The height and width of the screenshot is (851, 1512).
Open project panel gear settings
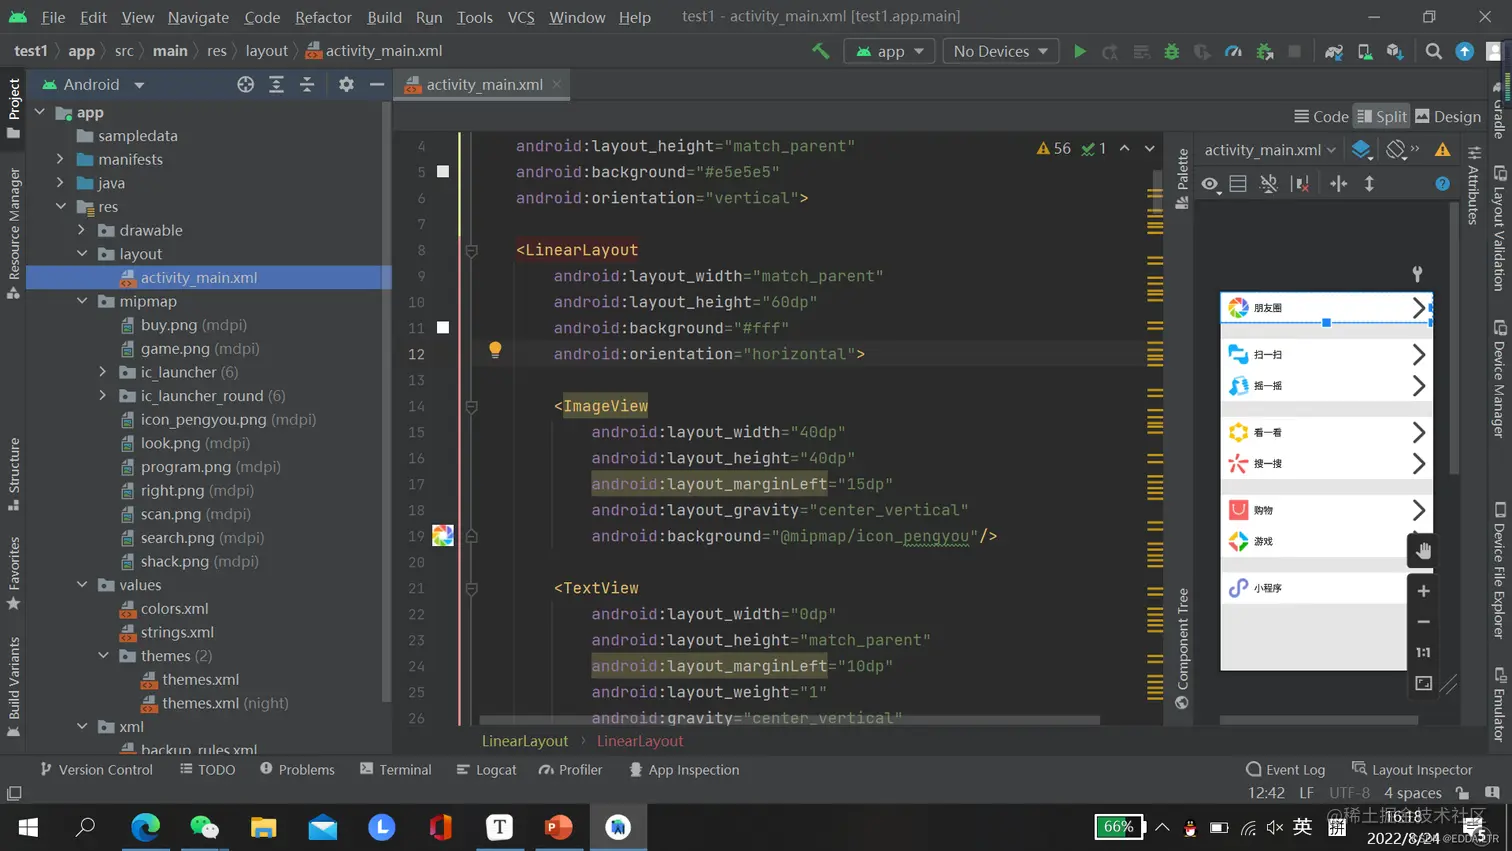346,85
